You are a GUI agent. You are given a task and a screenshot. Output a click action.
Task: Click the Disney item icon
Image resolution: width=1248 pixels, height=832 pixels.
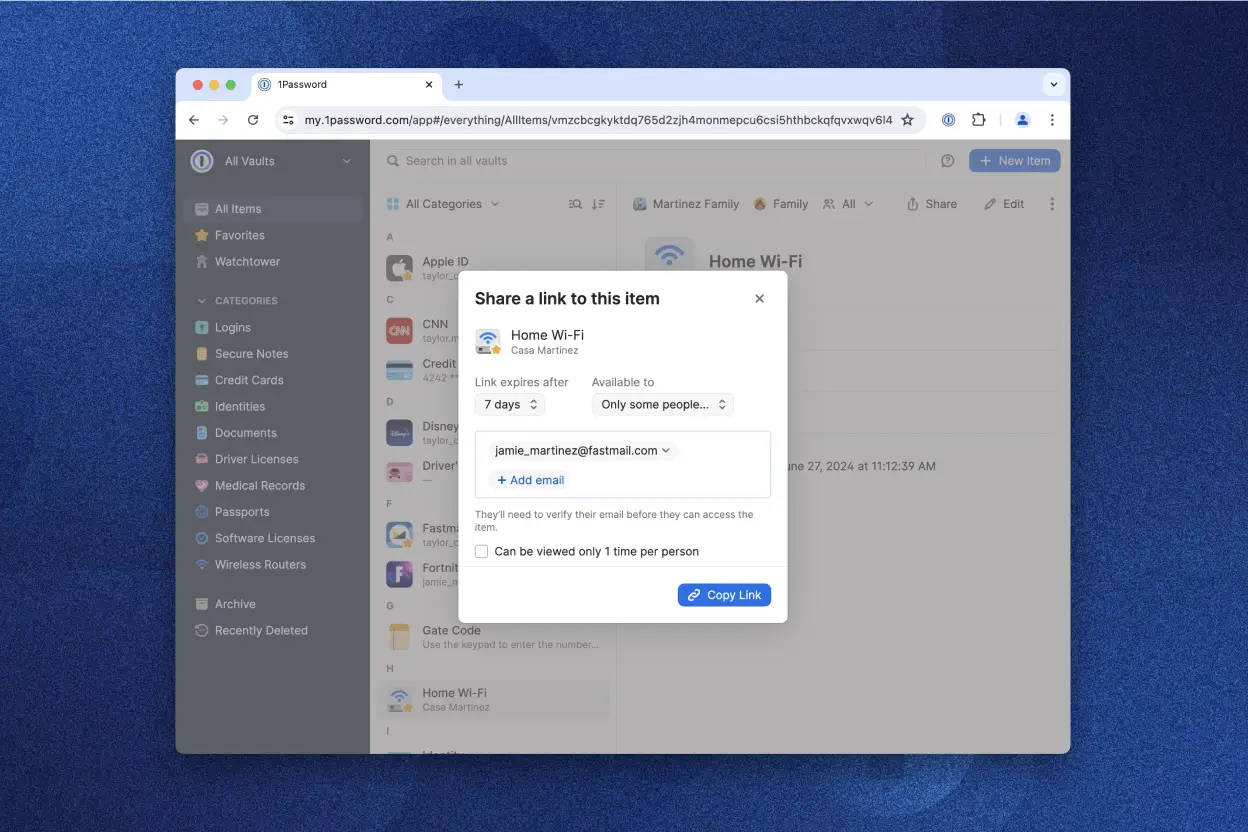399,433
